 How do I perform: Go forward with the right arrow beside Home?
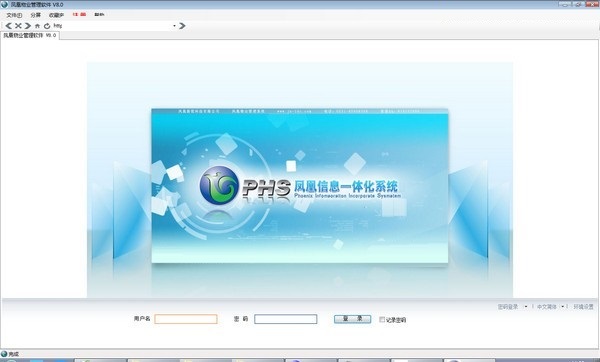coord(28,26)
